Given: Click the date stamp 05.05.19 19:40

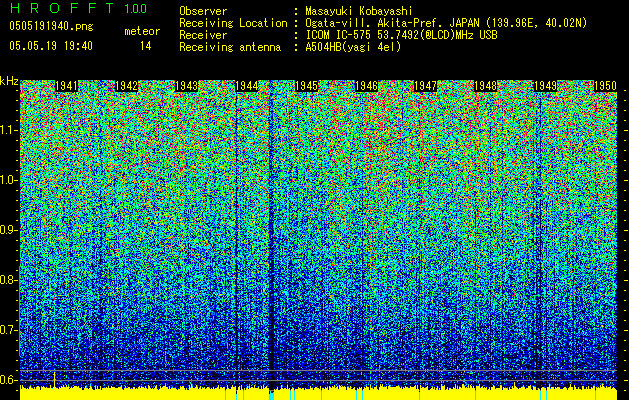Looking at the screenshot, I should coord(51,46).
